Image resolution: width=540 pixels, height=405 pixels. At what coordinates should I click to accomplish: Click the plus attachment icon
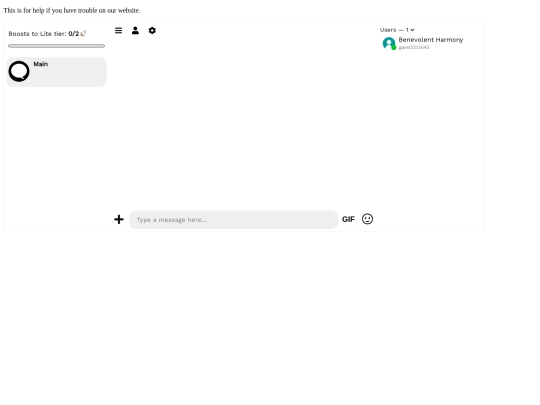[x=119, y=219]
